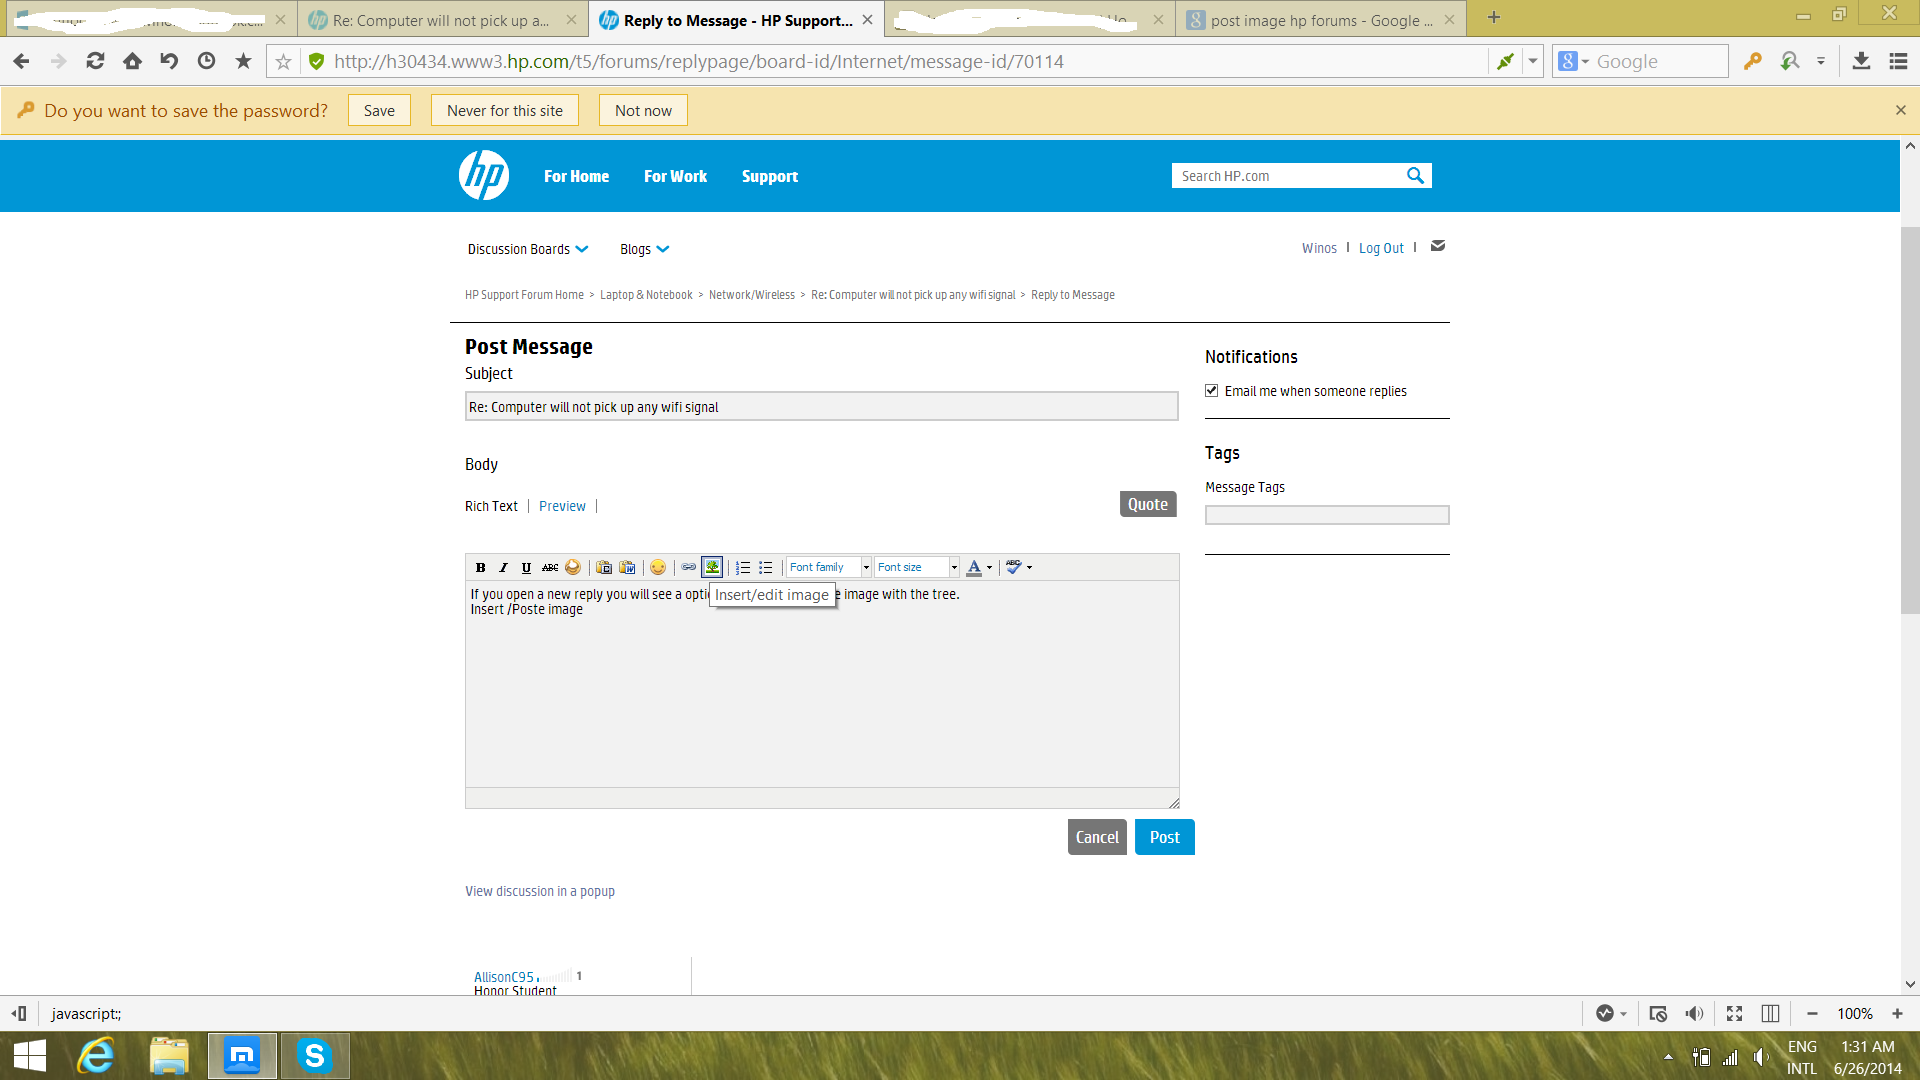Image resolution: width=1920 pixels, height=1080 pixels.
Task: Uncheck Email me when someone replies
Action: [1212, 391]
